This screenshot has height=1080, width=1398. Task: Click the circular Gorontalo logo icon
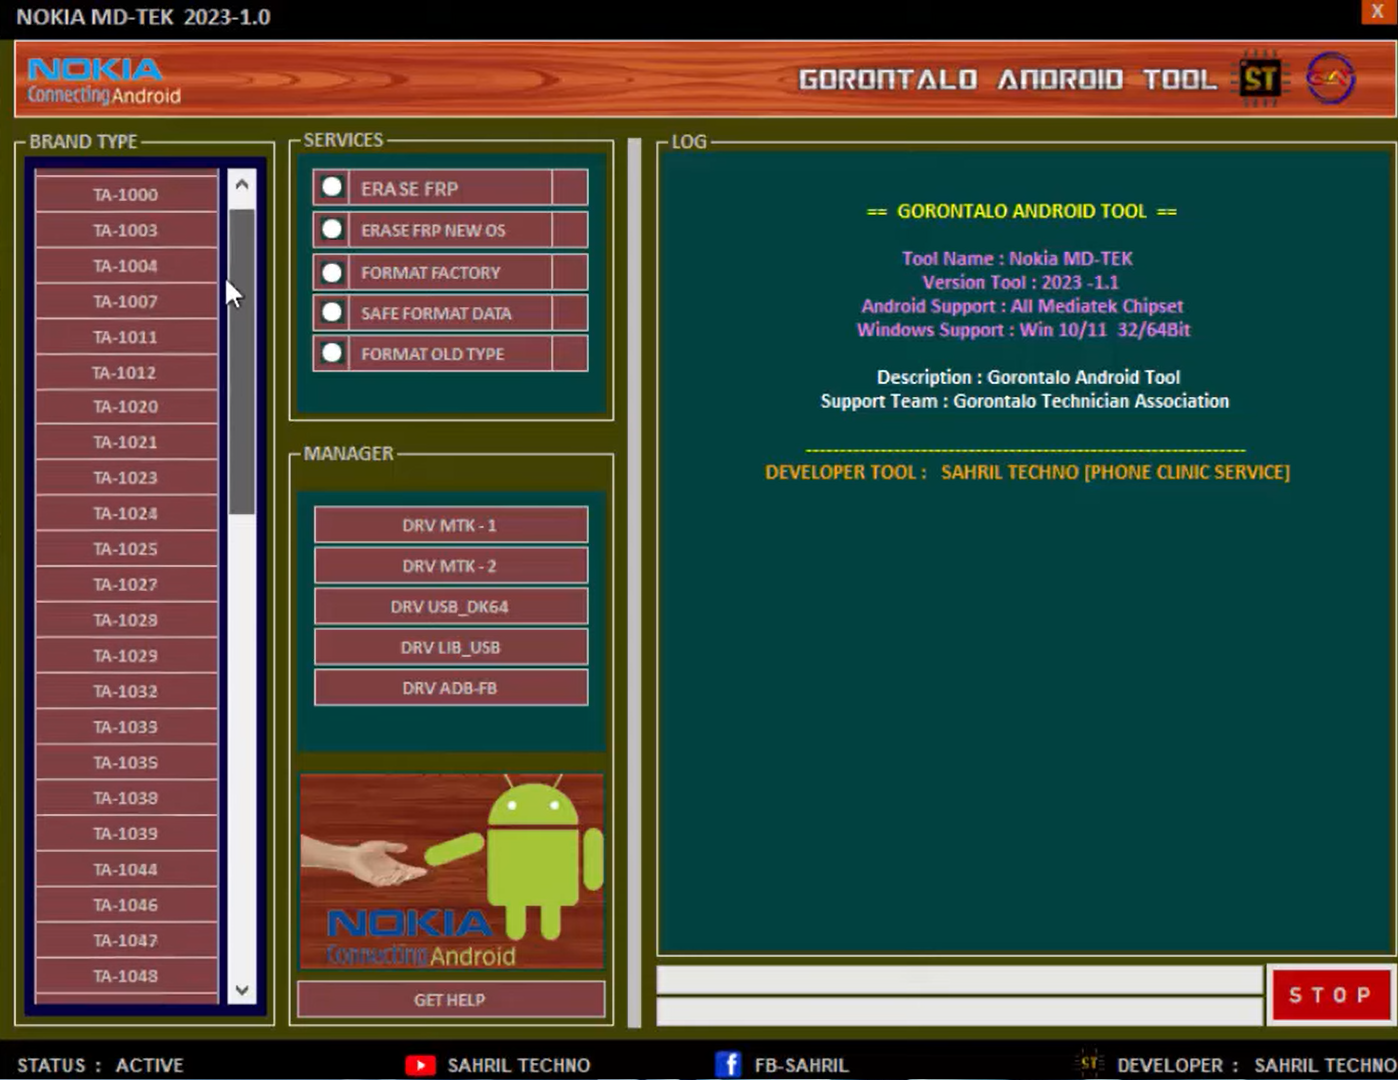tap(1331, 78)
